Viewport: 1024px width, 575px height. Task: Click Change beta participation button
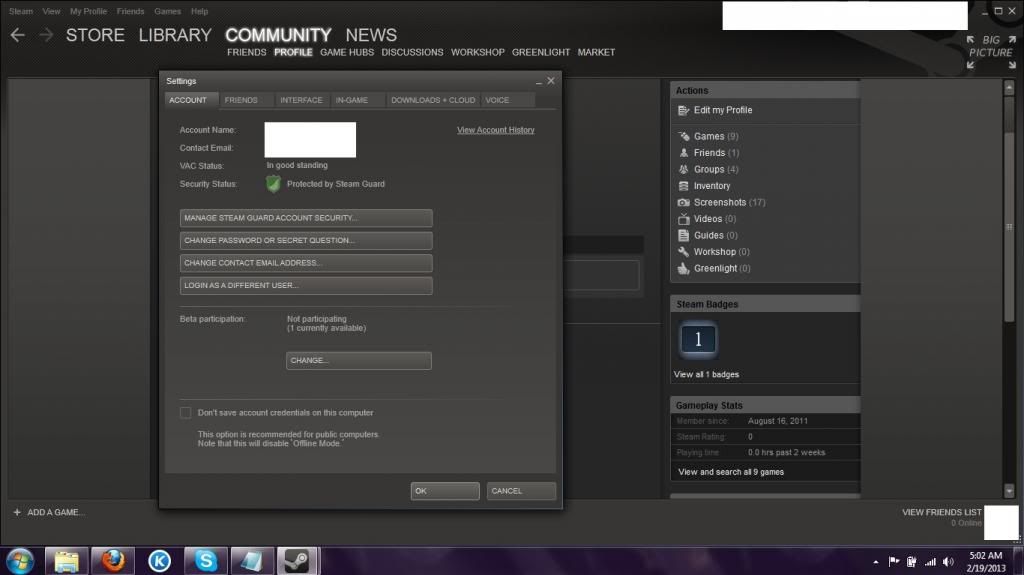point(359,361)
